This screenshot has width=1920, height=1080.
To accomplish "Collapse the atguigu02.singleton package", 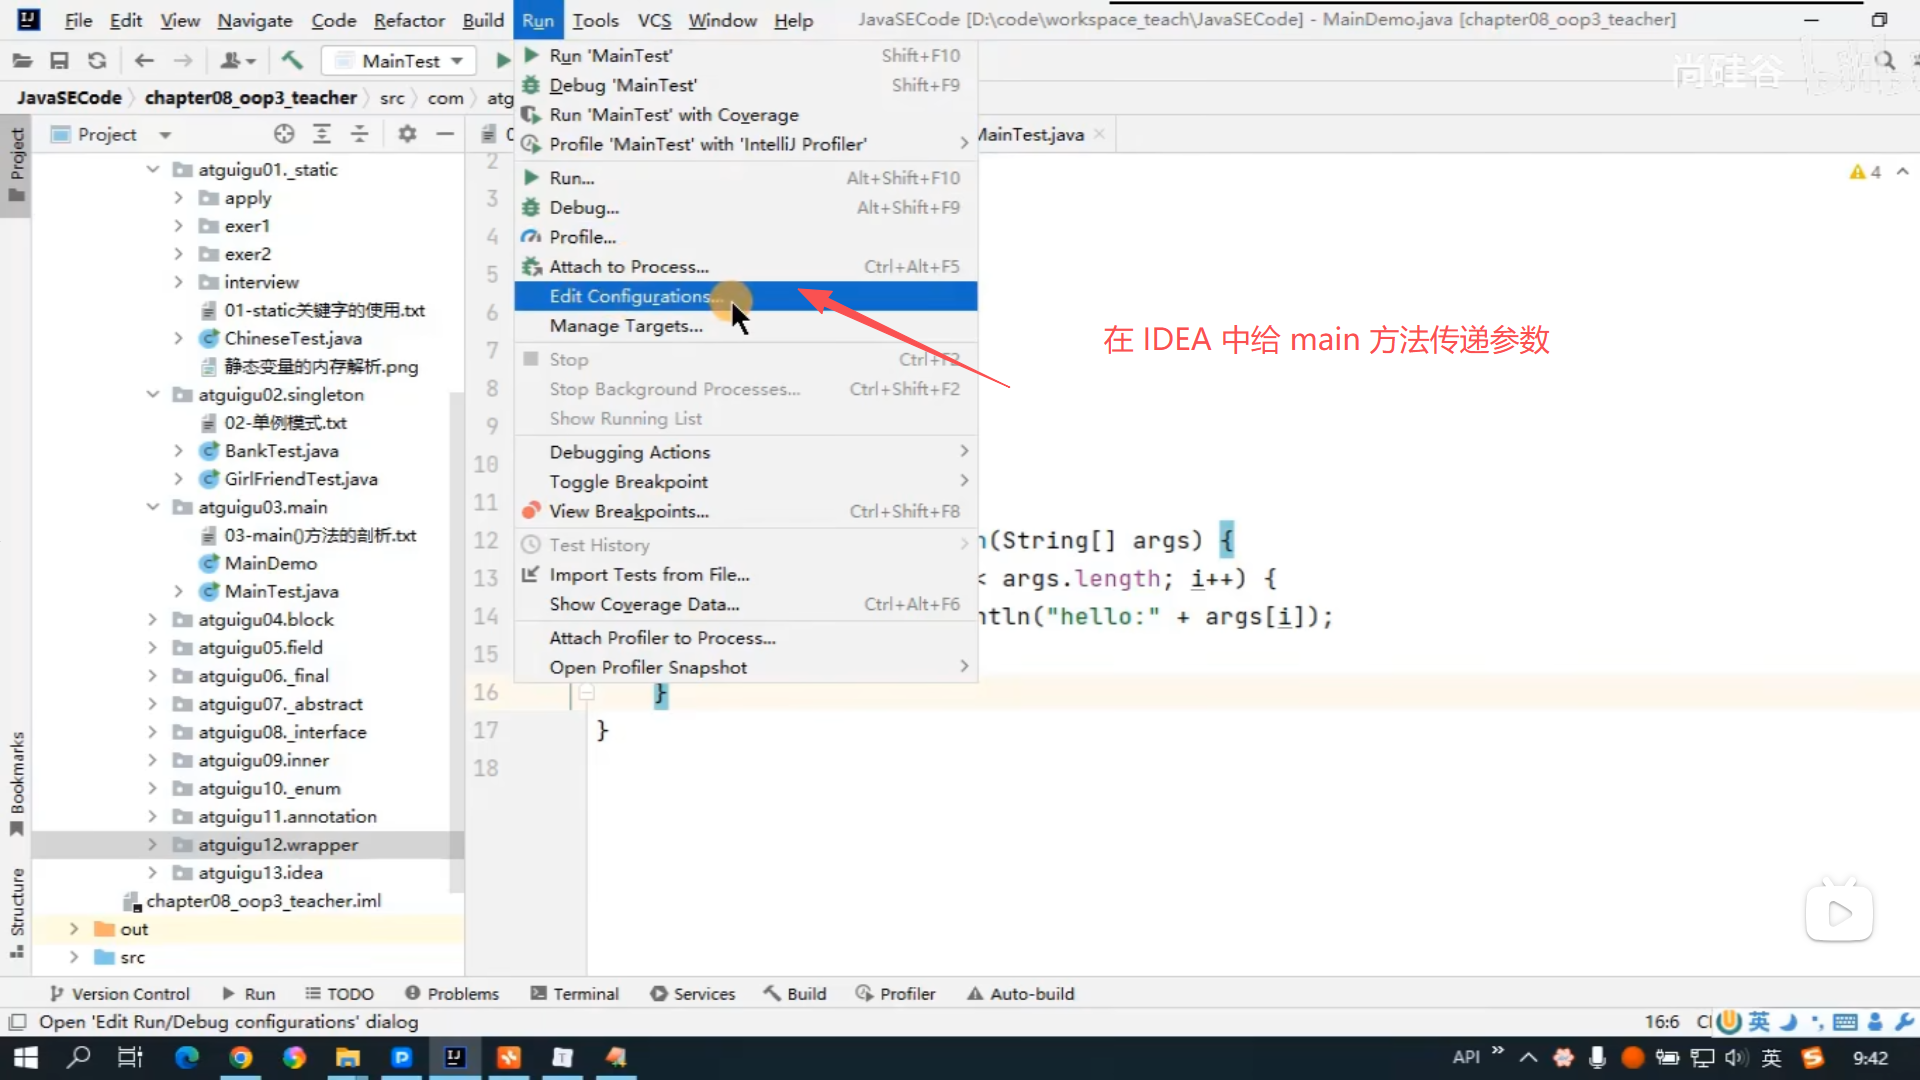I will pyautogui.click(x=153, y=395).
